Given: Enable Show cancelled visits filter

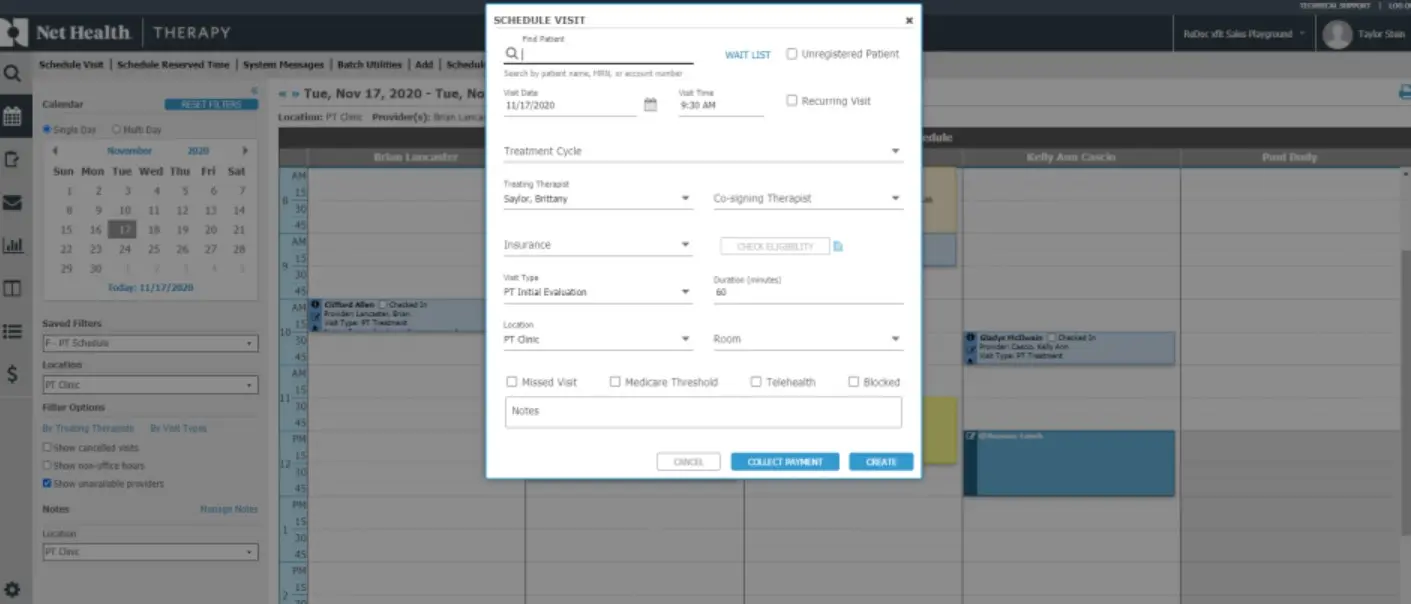Looking at the screenshot, I should [x=45, y=447].
